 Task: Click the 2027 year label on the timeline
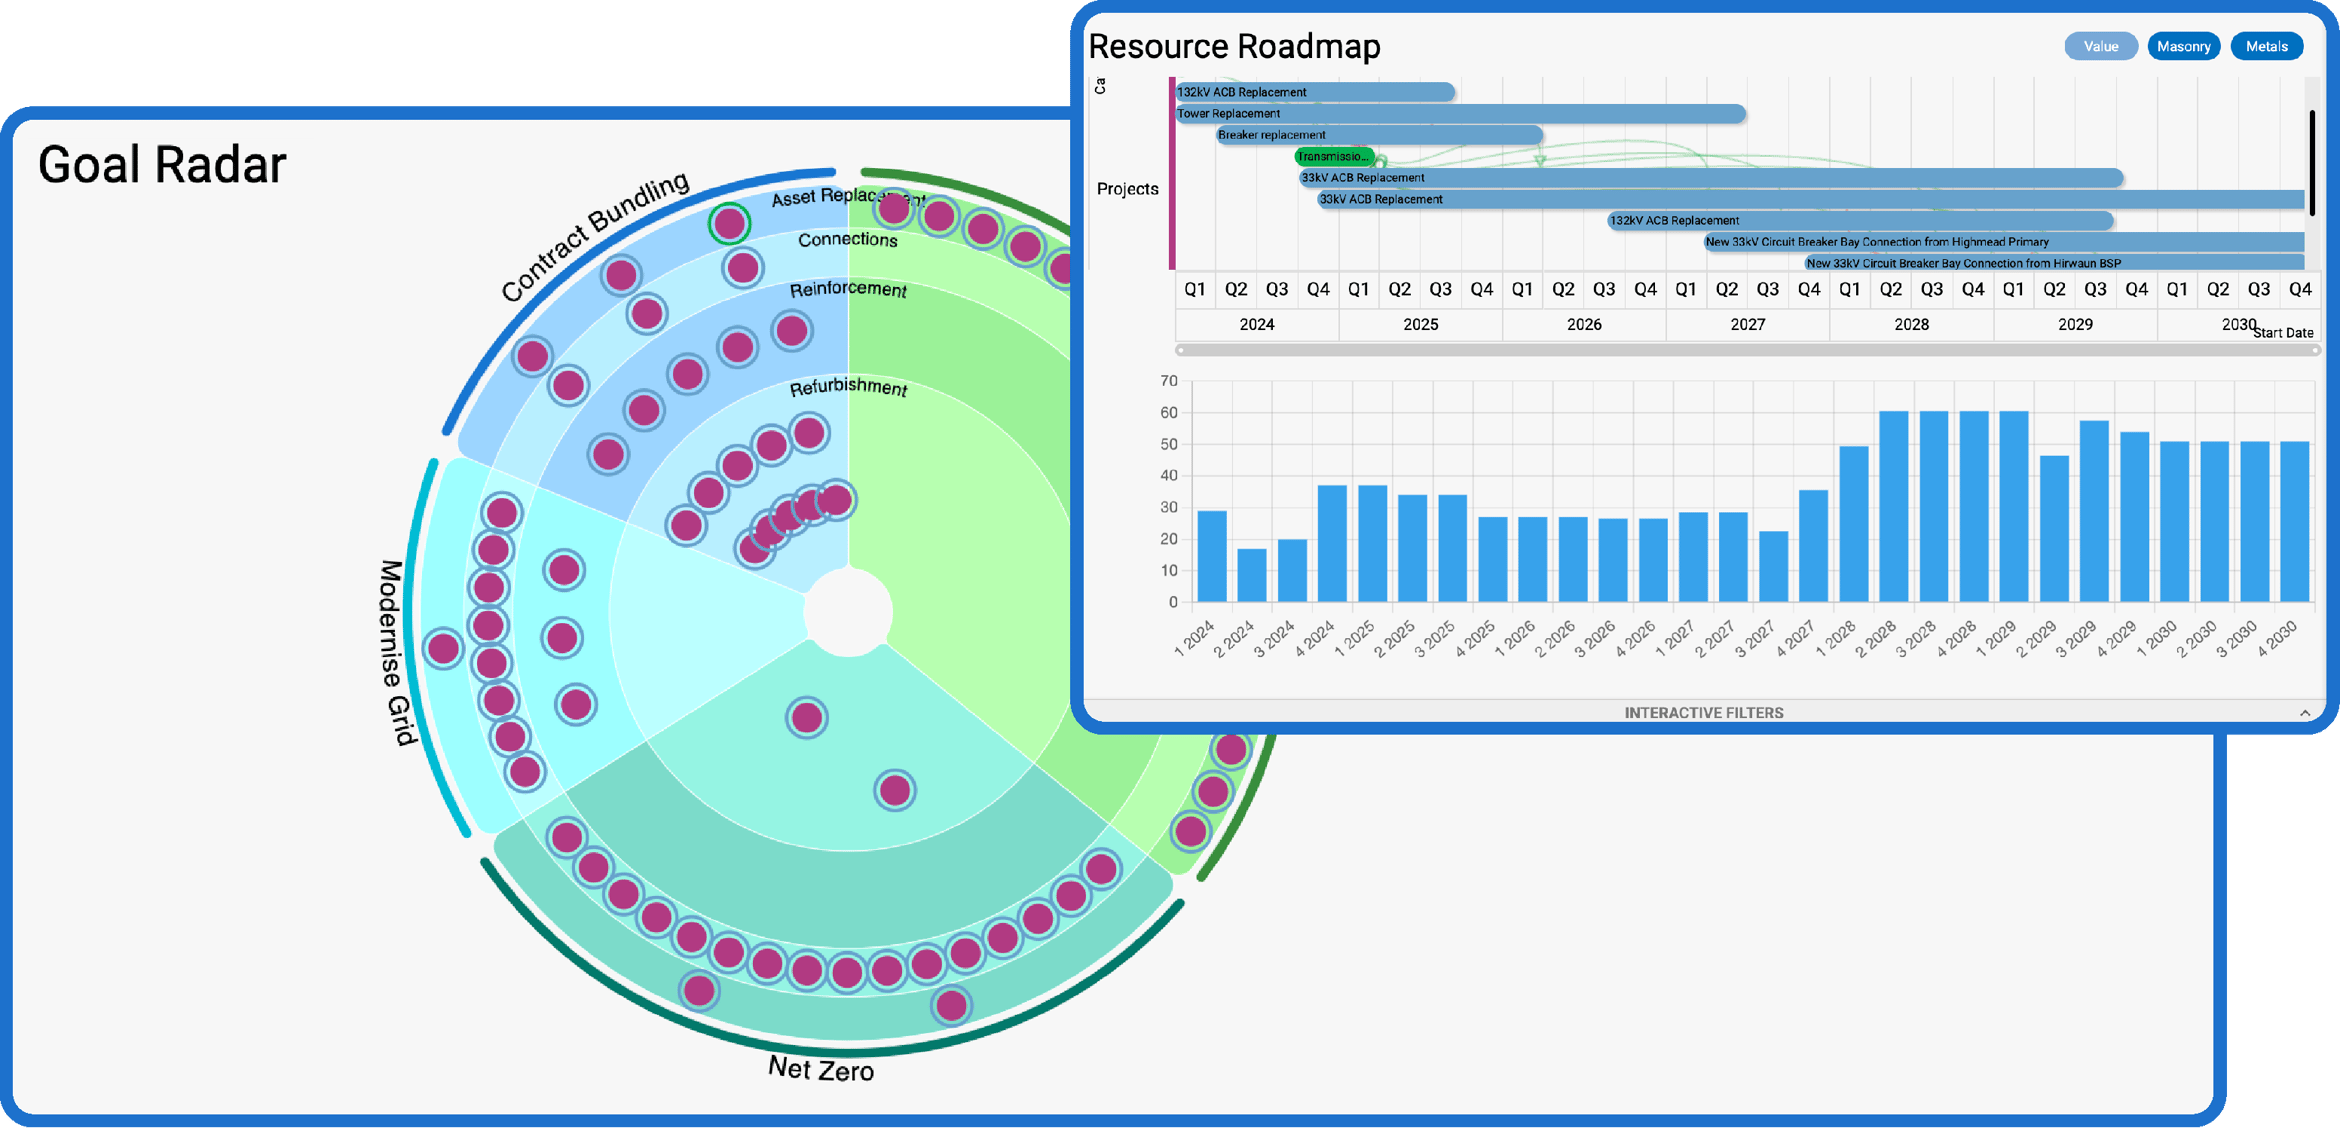pos(1746,324)
